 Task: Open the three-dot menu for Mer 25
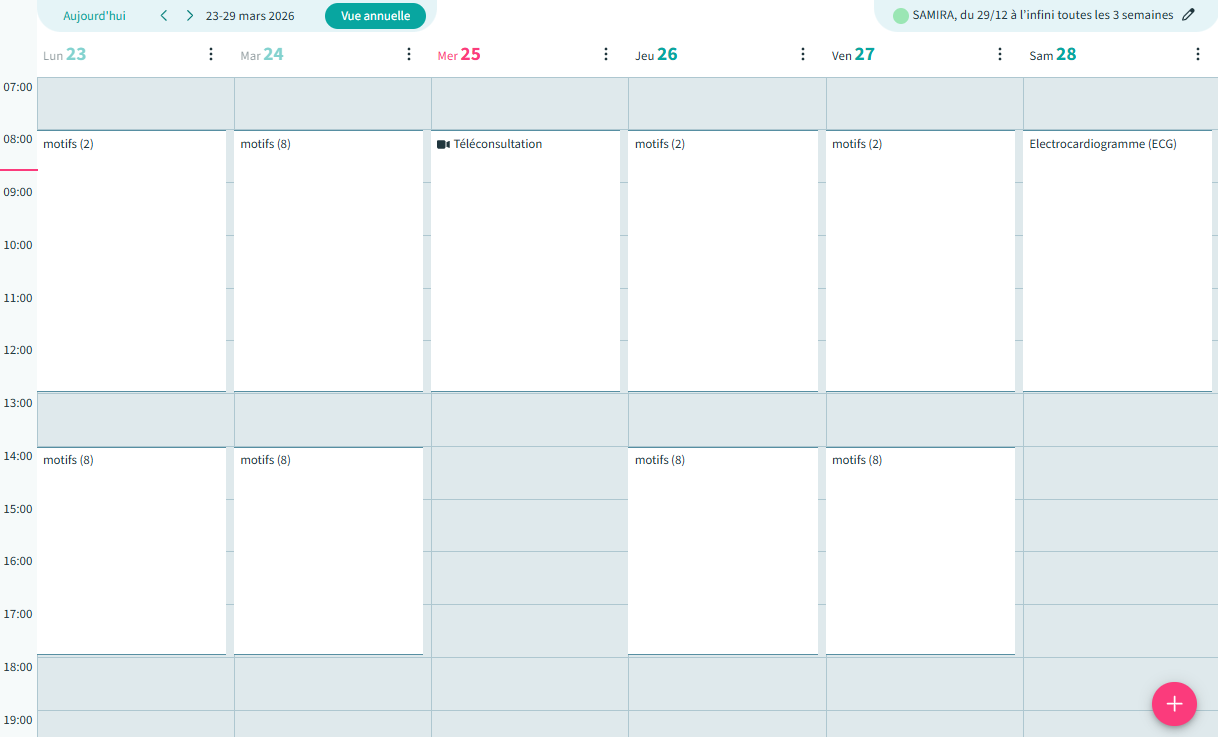pos(605,54)
